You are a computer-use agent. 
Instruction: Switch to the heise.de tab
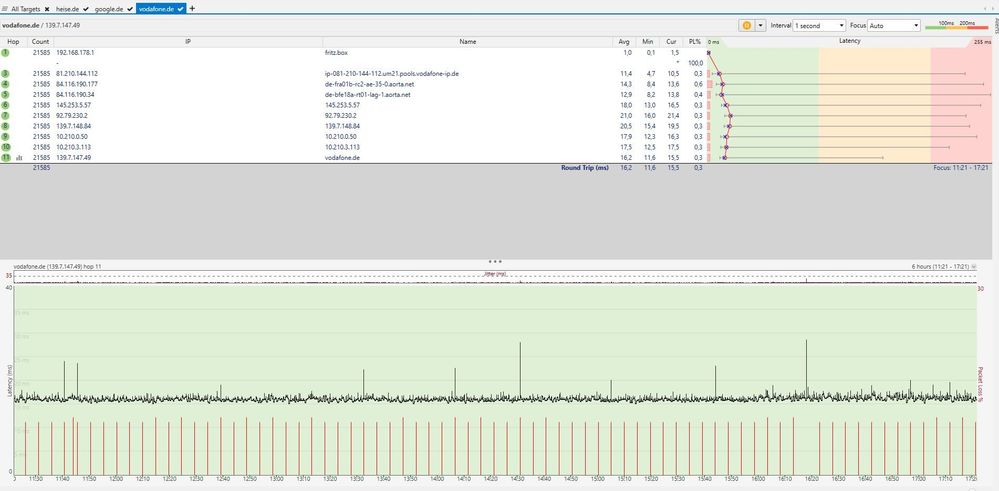pos(69,8)
